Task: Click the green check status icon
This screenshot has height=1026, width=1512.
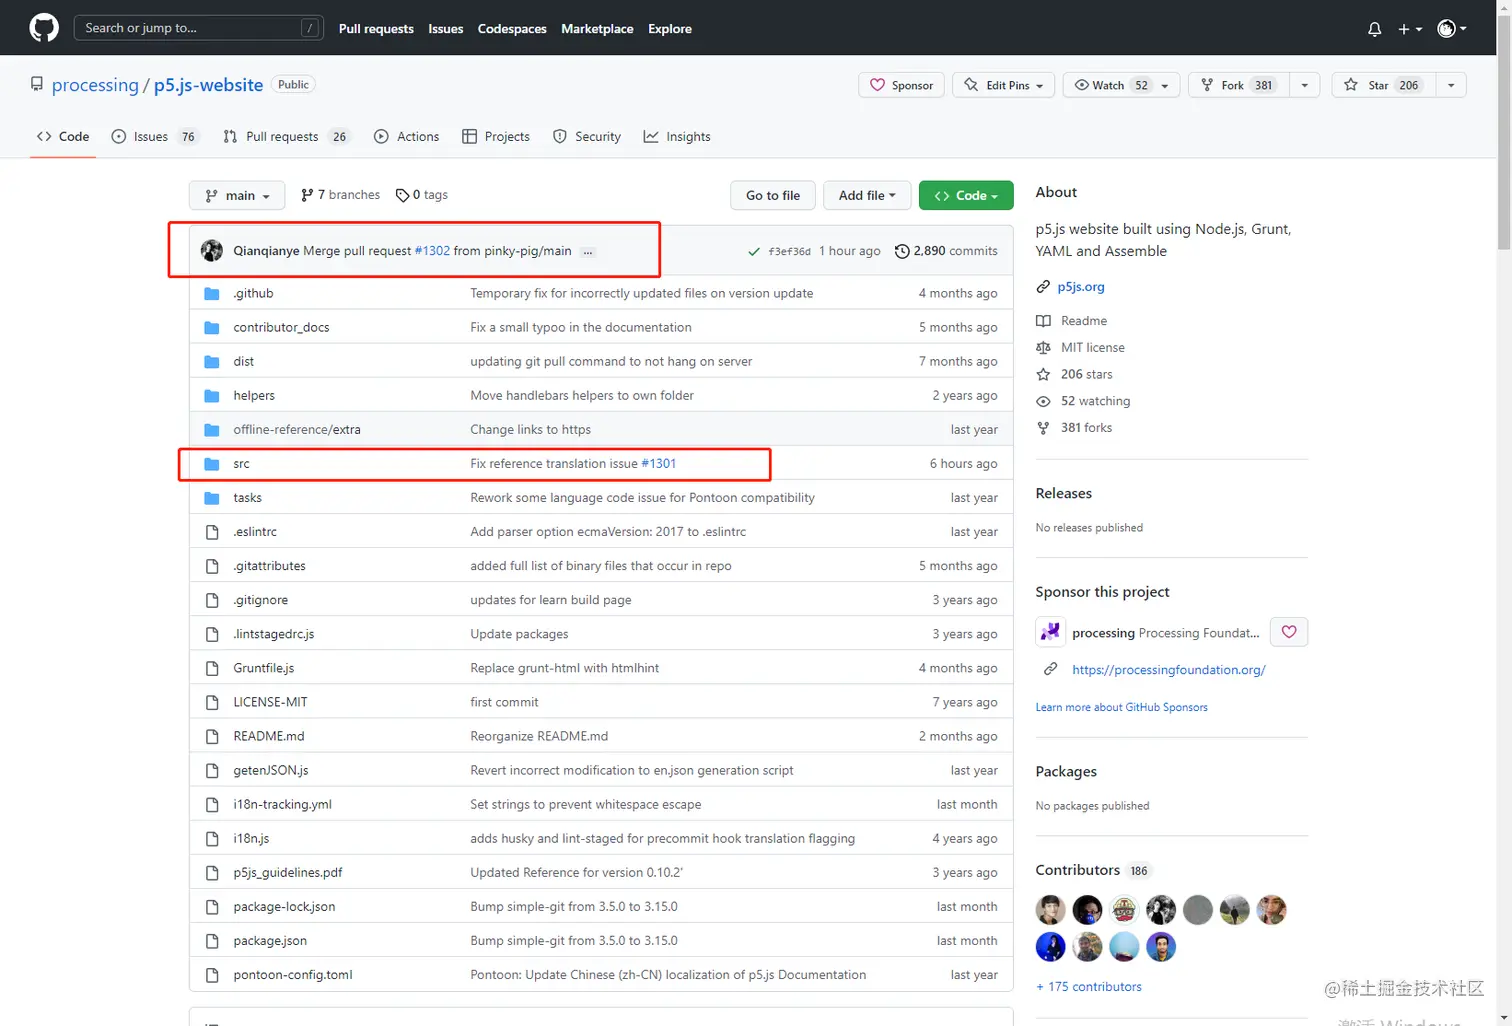Action: click(754, 251)
